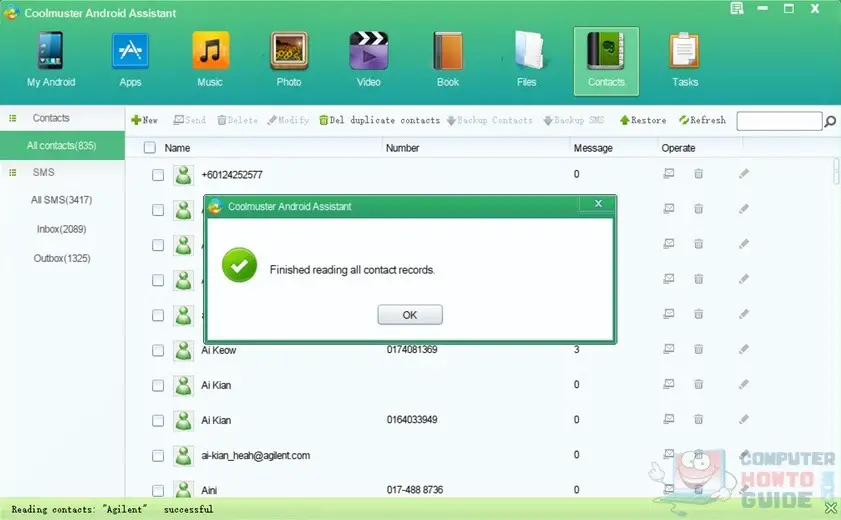This screenshot has height=520, width=841.
Task: Tick the select-all checkbox beside Name
Action: coord(150,147)
